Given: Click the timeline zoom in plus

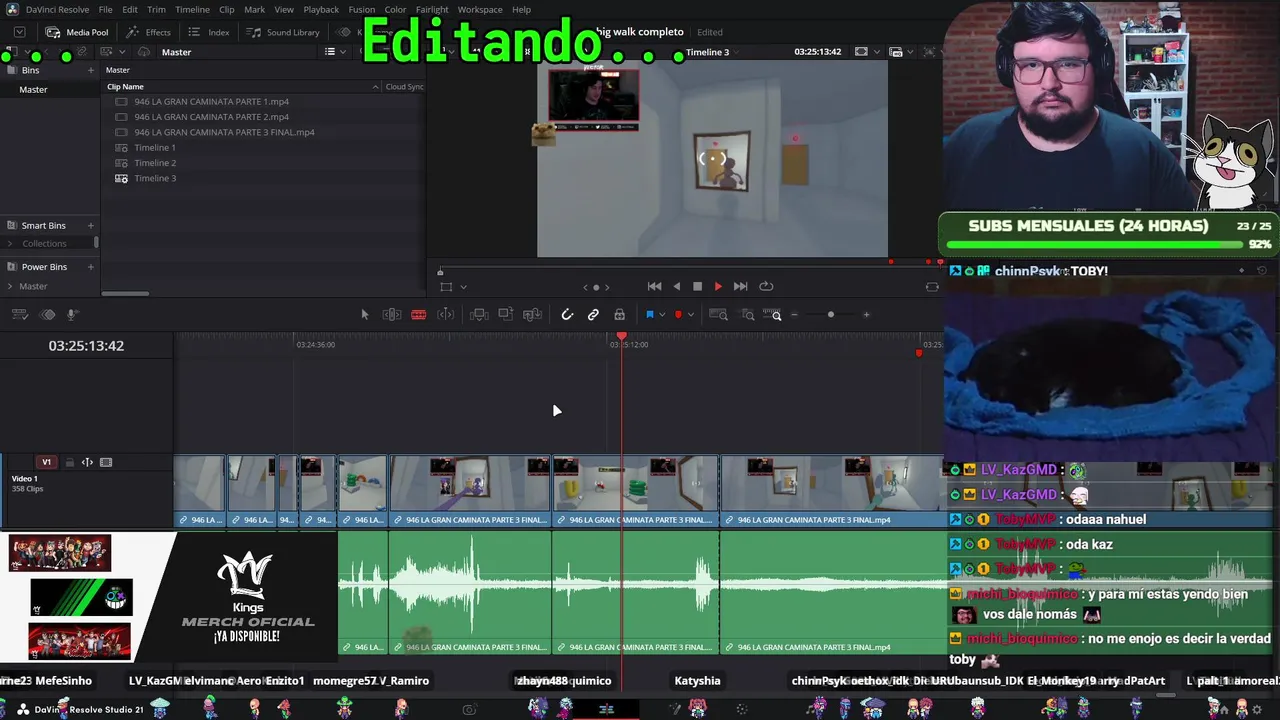Looking at the screenshot, I should [x=866, y=315].
